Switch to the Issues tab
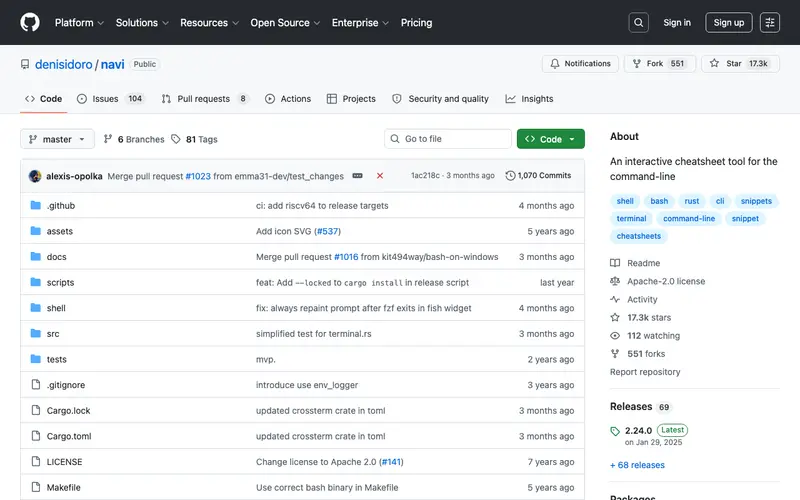The image size is (800, 500). coord(111,99)
